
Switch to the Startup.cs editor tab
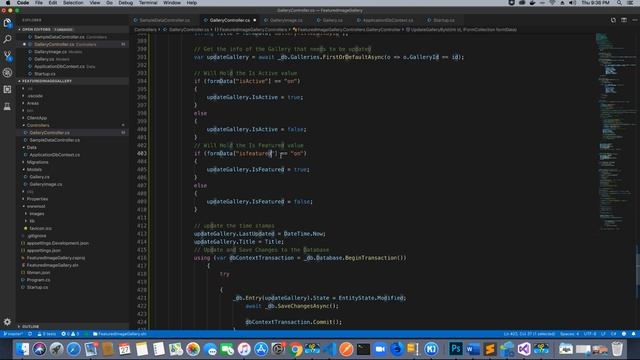(443, 20)
